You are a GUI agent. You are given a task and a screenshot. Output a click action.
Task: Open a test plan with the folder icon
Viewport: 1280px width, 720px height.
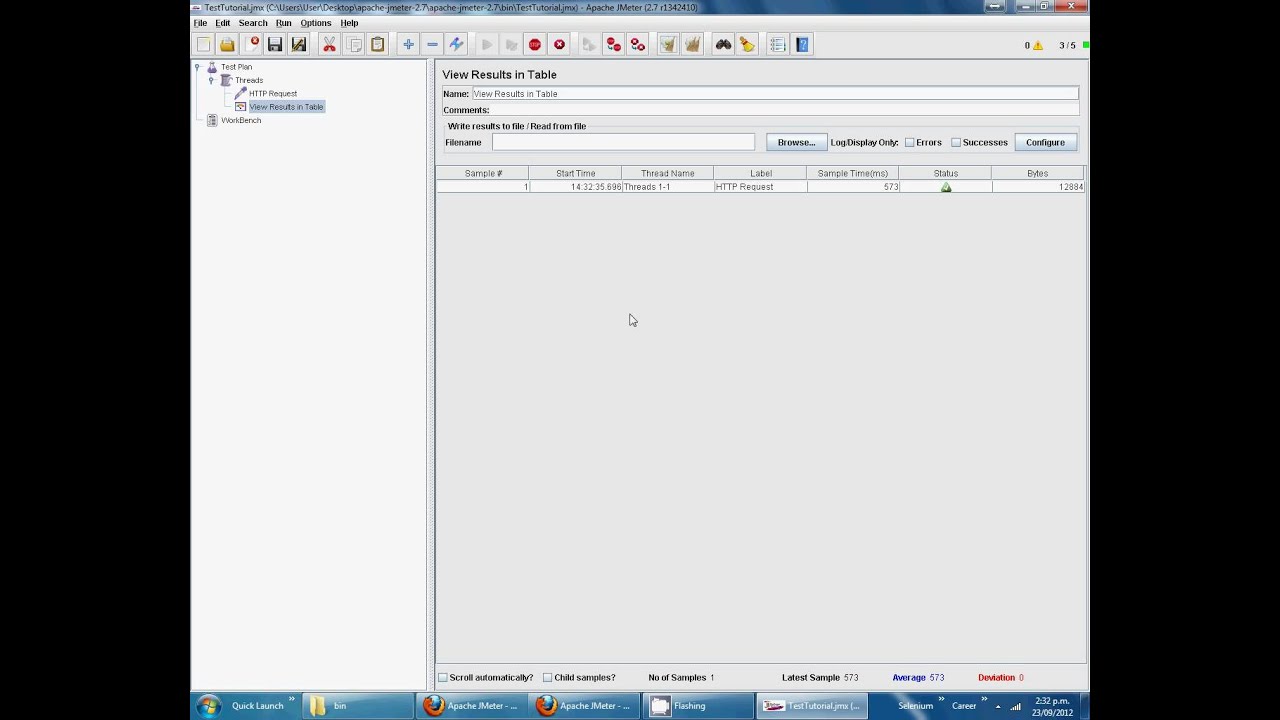[x=228, y=45]
